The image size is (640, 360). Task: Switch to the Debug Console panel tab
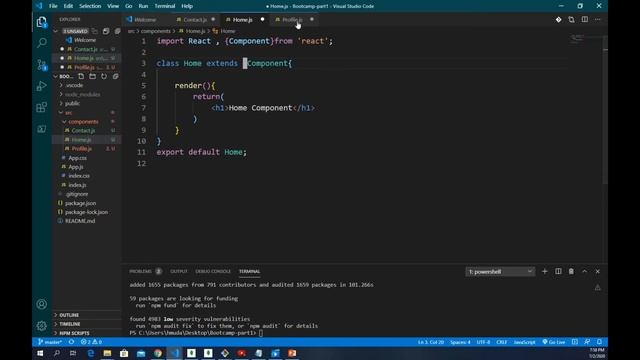(213, 271)
